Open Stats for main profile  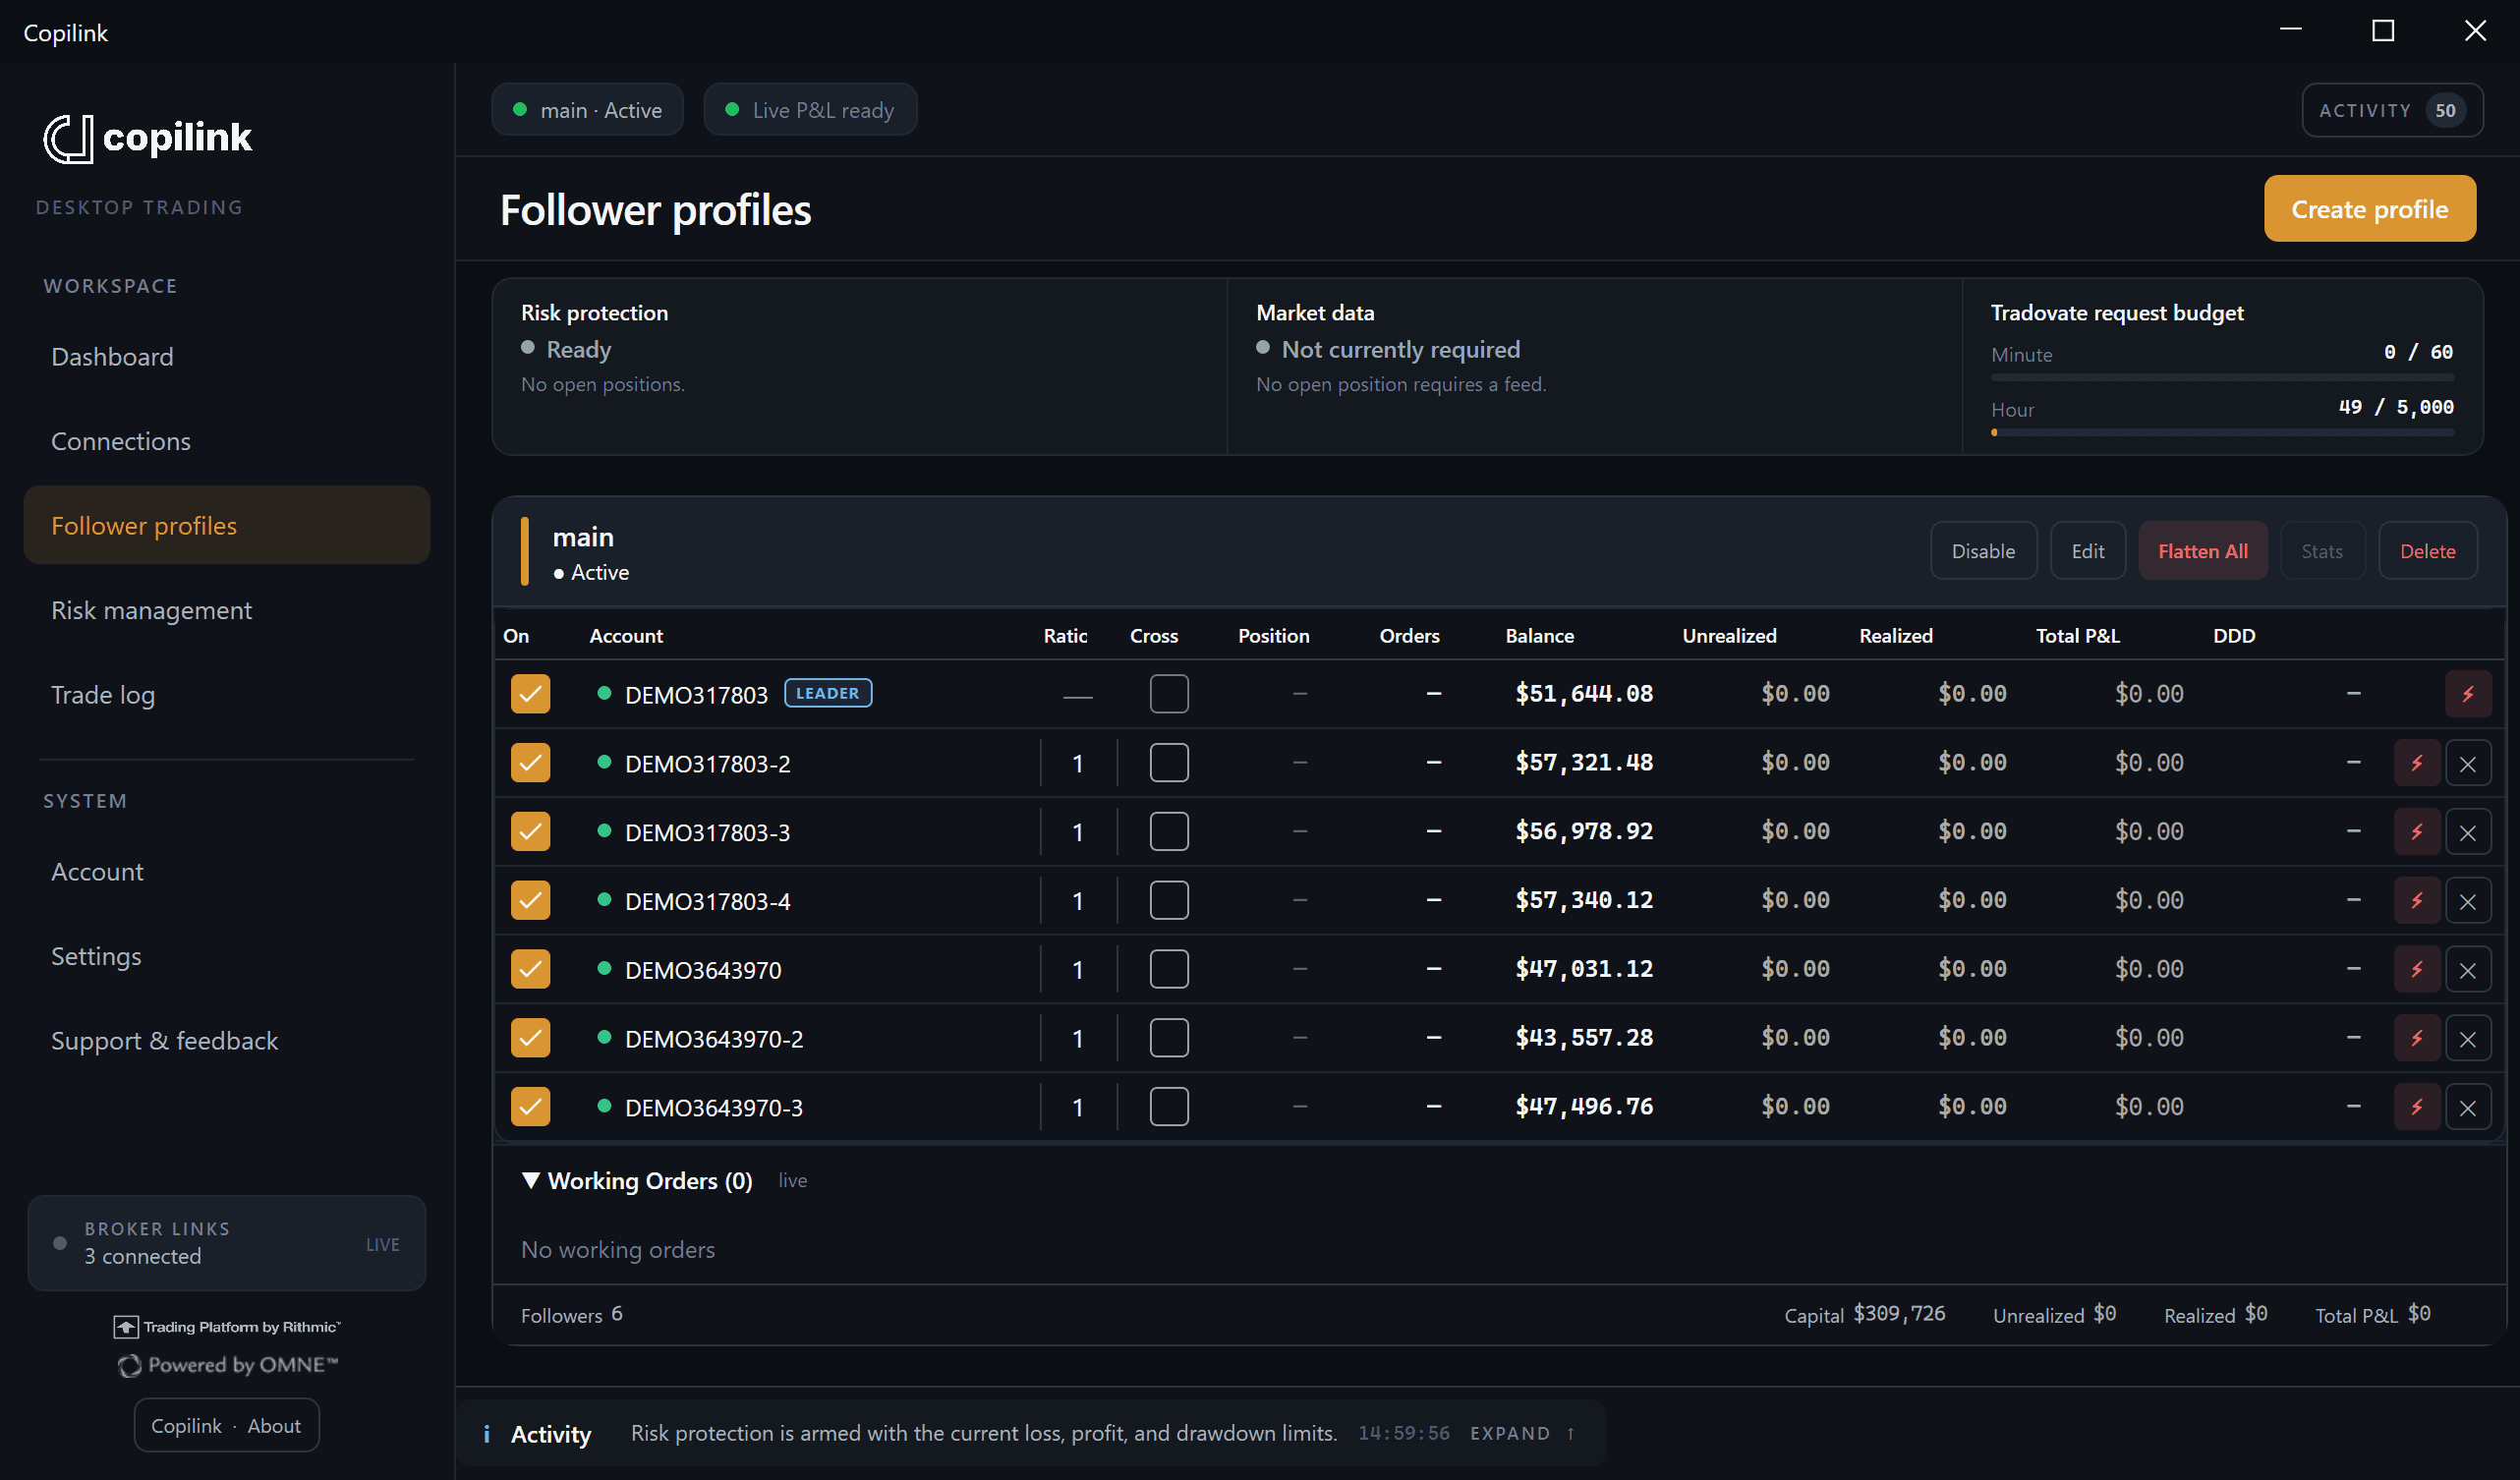coord(2321,551)
